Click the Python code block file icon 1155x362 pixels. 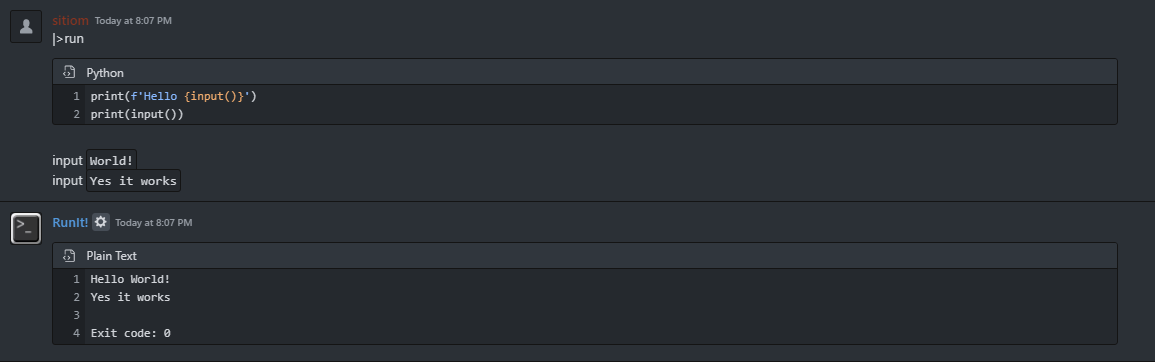[69, 72]
